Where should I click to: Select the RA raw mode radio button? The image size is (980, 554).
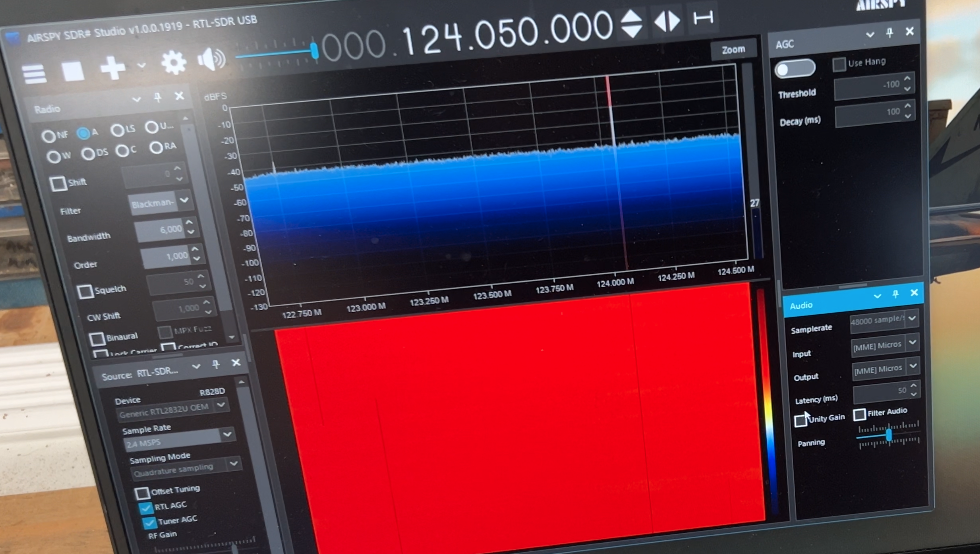(156, 148)
